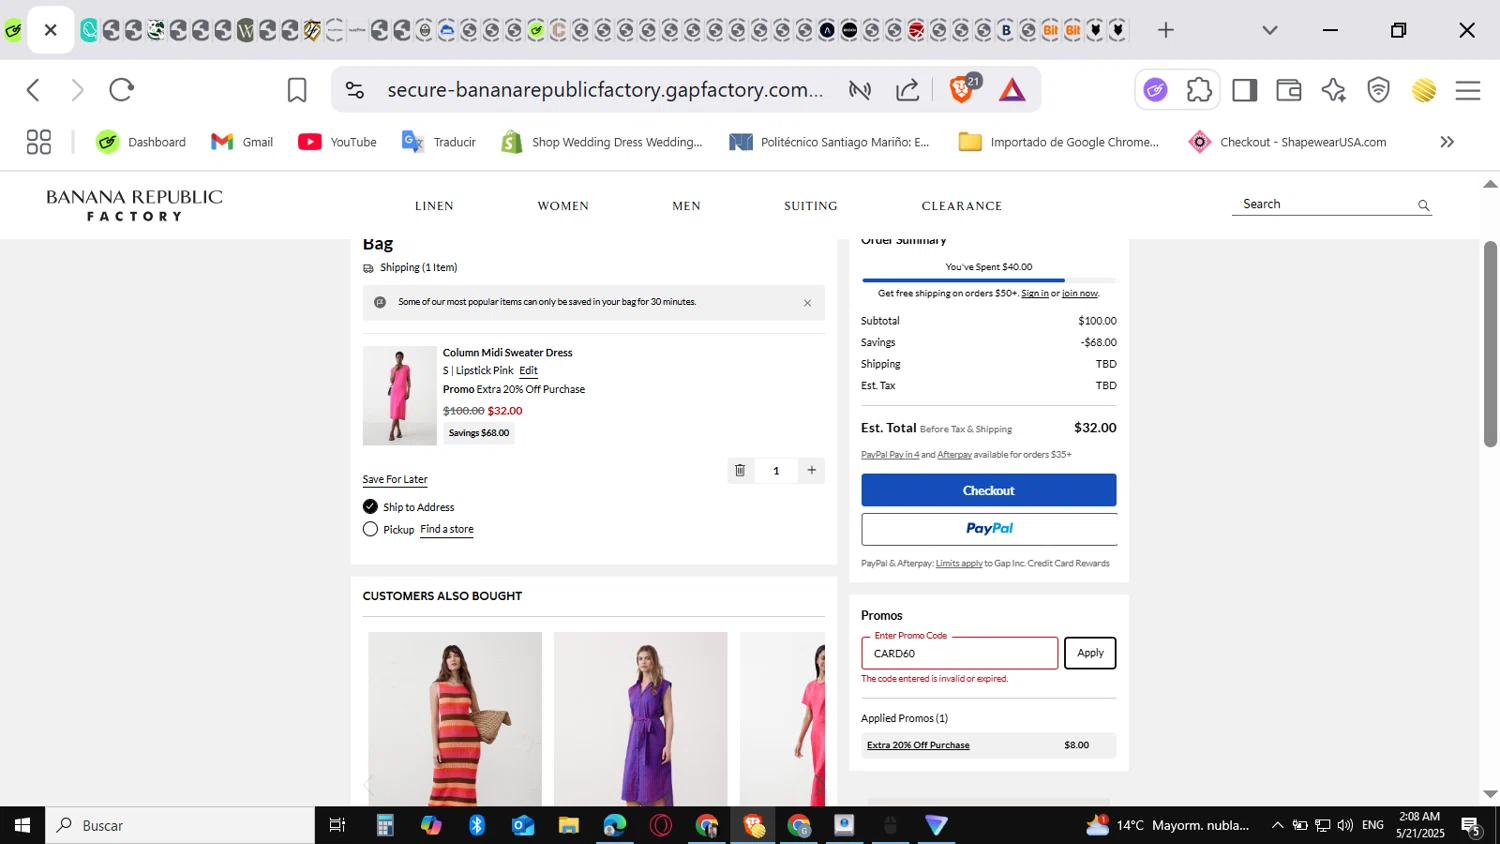Open Opera from the taskbar

point(661,825)
